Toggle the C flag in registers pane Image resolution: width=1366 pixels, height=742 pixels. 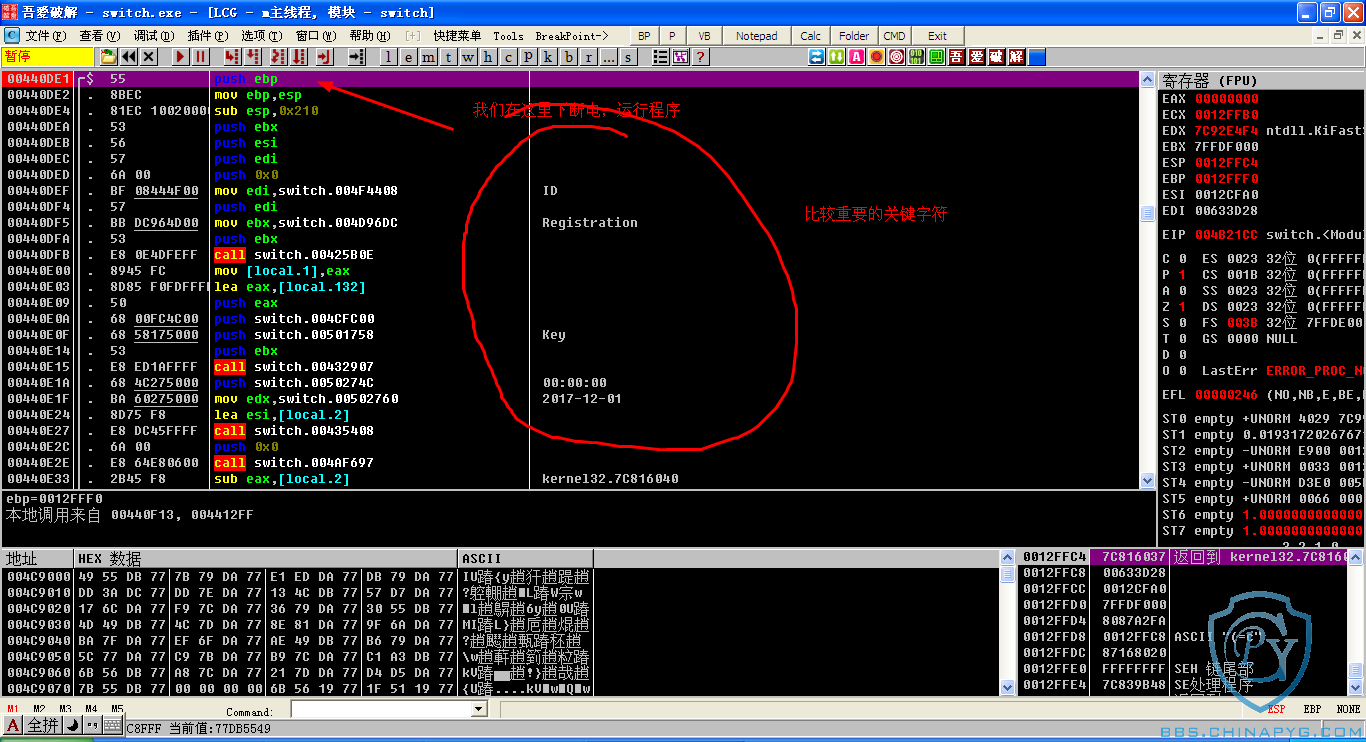click(x=1174, y=259)
